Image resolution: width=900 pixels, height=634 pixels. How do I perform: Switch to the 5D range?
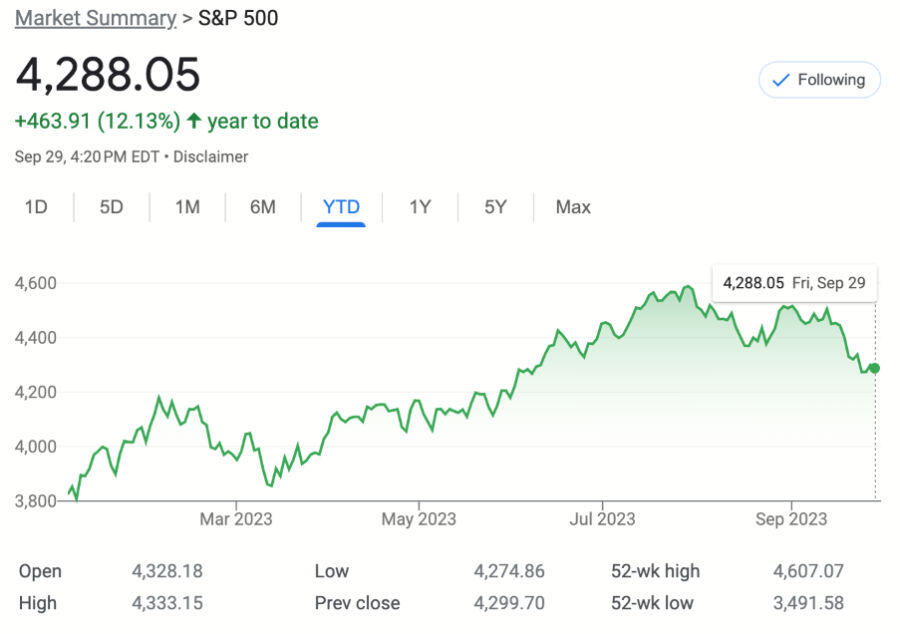point(111,207)
